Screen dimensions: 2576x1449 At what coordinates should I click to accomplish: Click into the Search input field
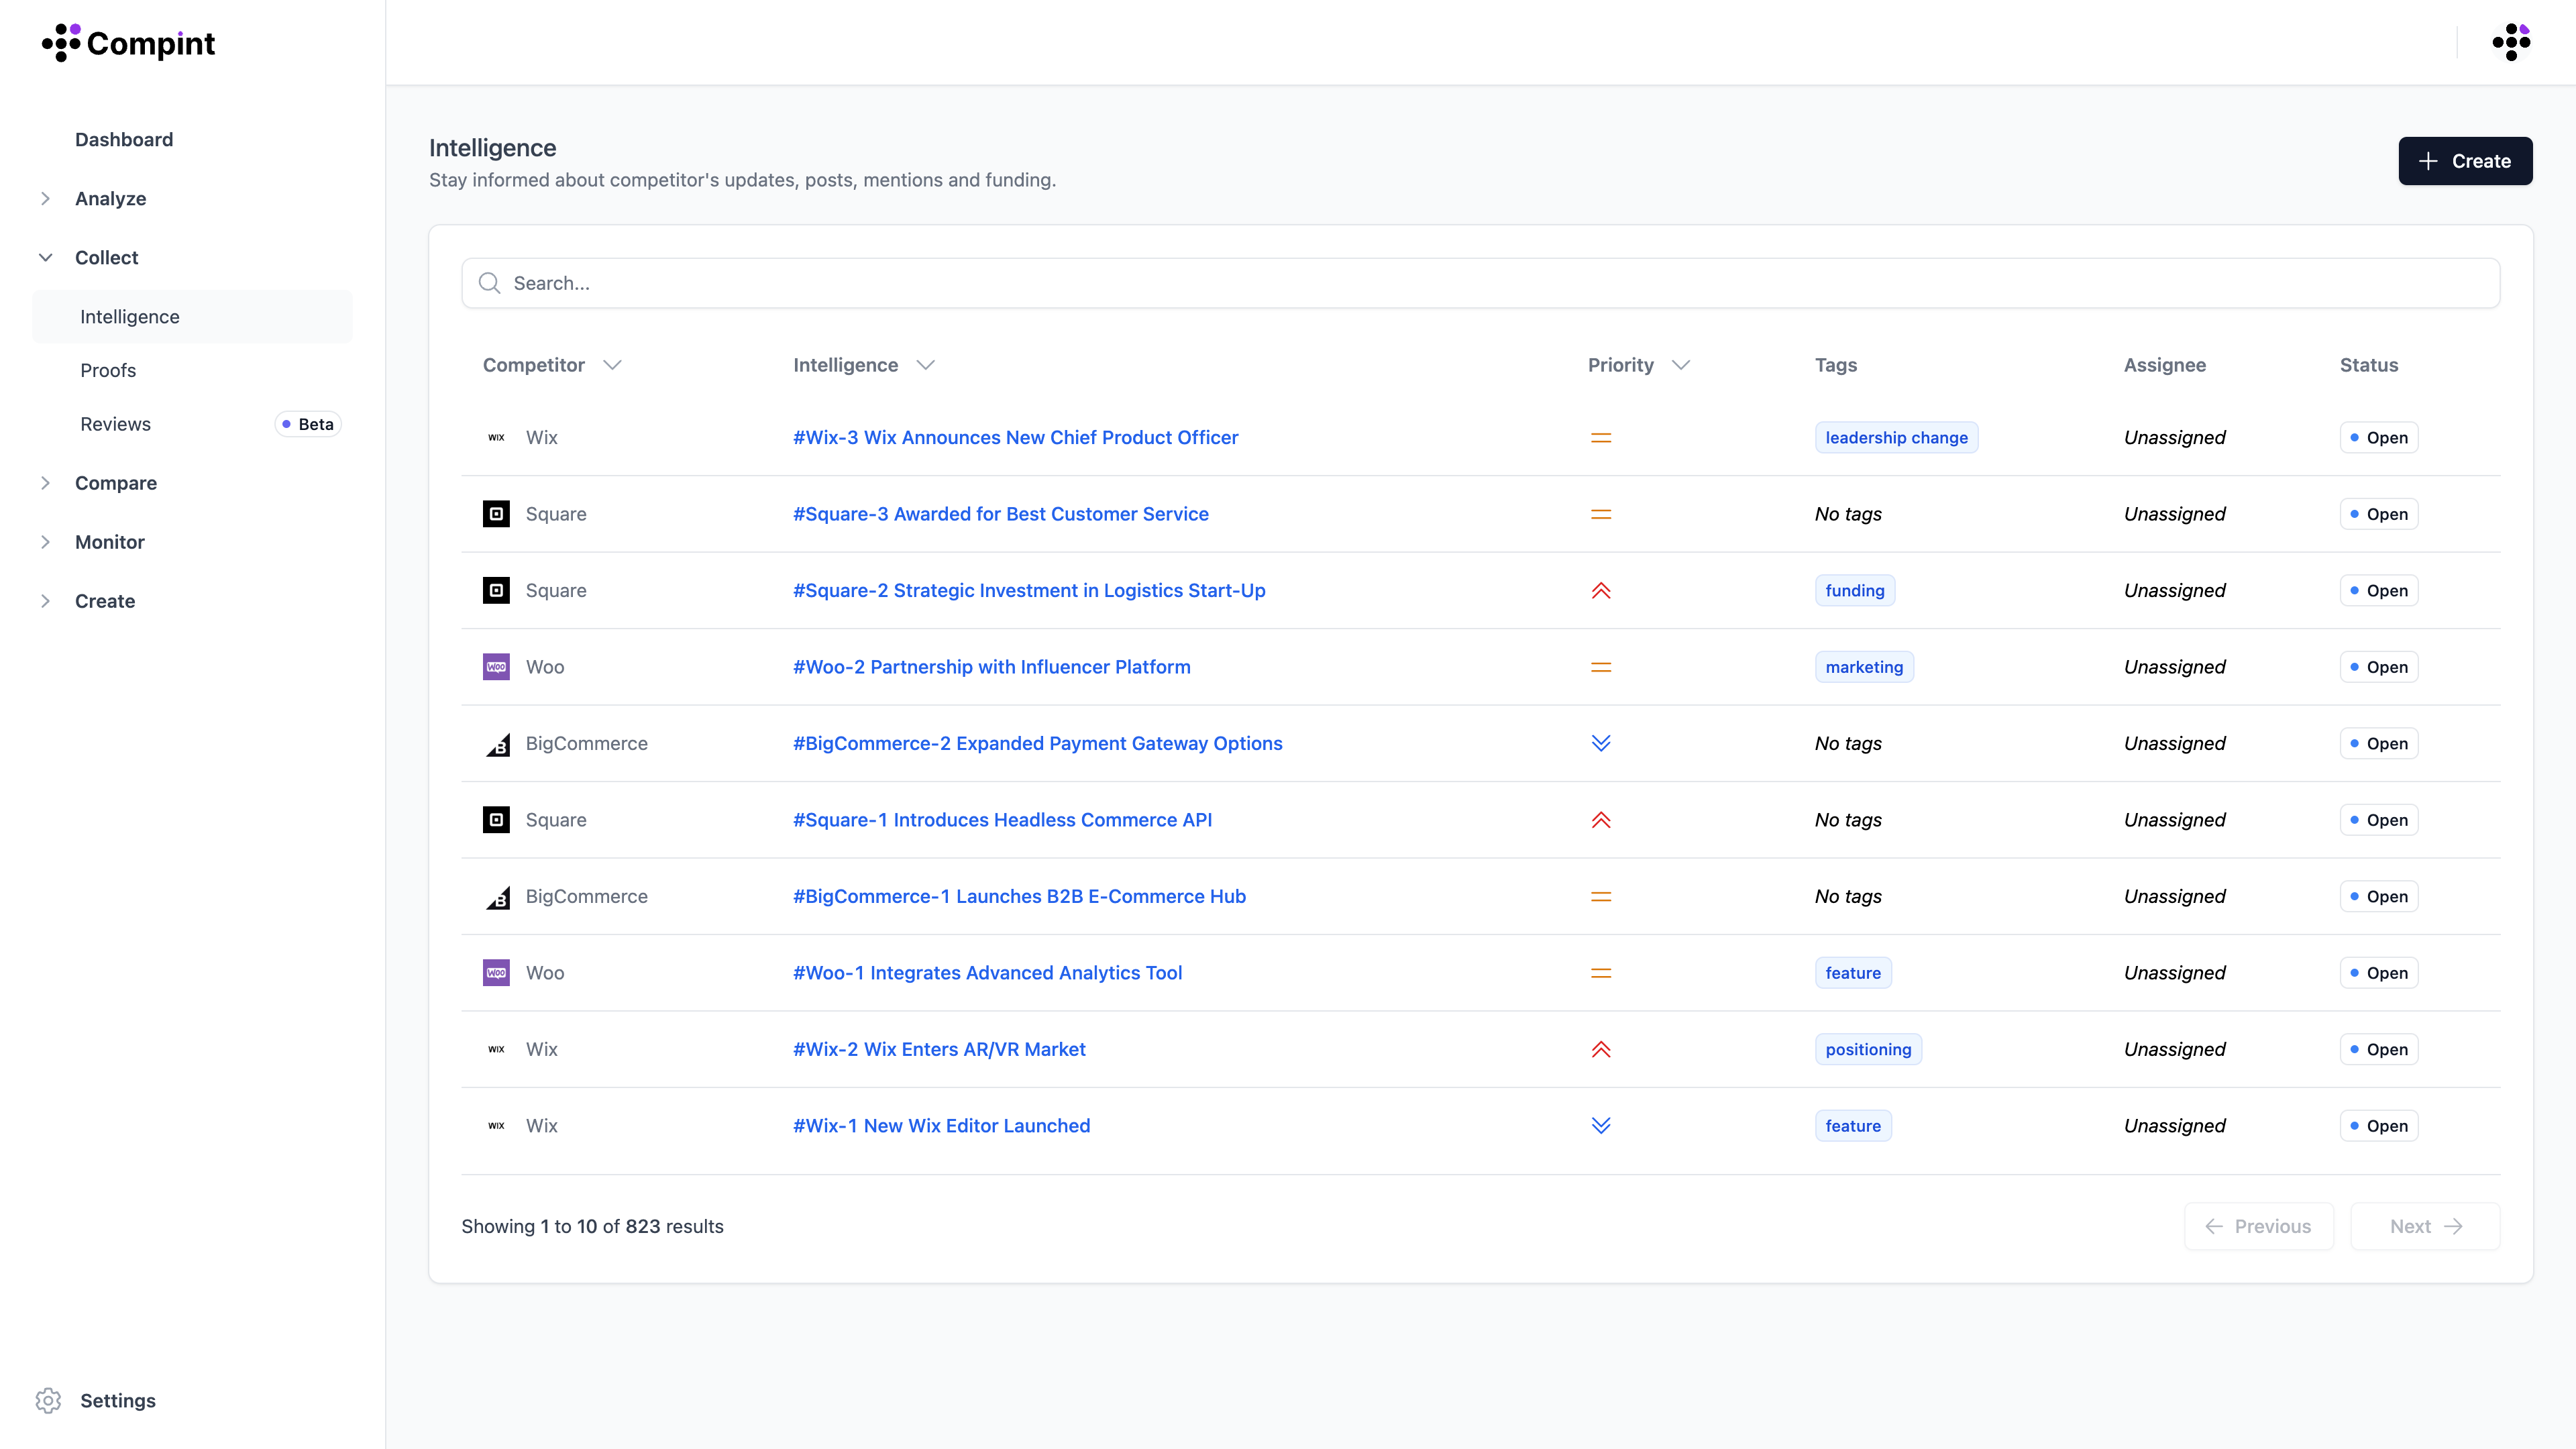pyautogui.click(x=1480, y=283)
